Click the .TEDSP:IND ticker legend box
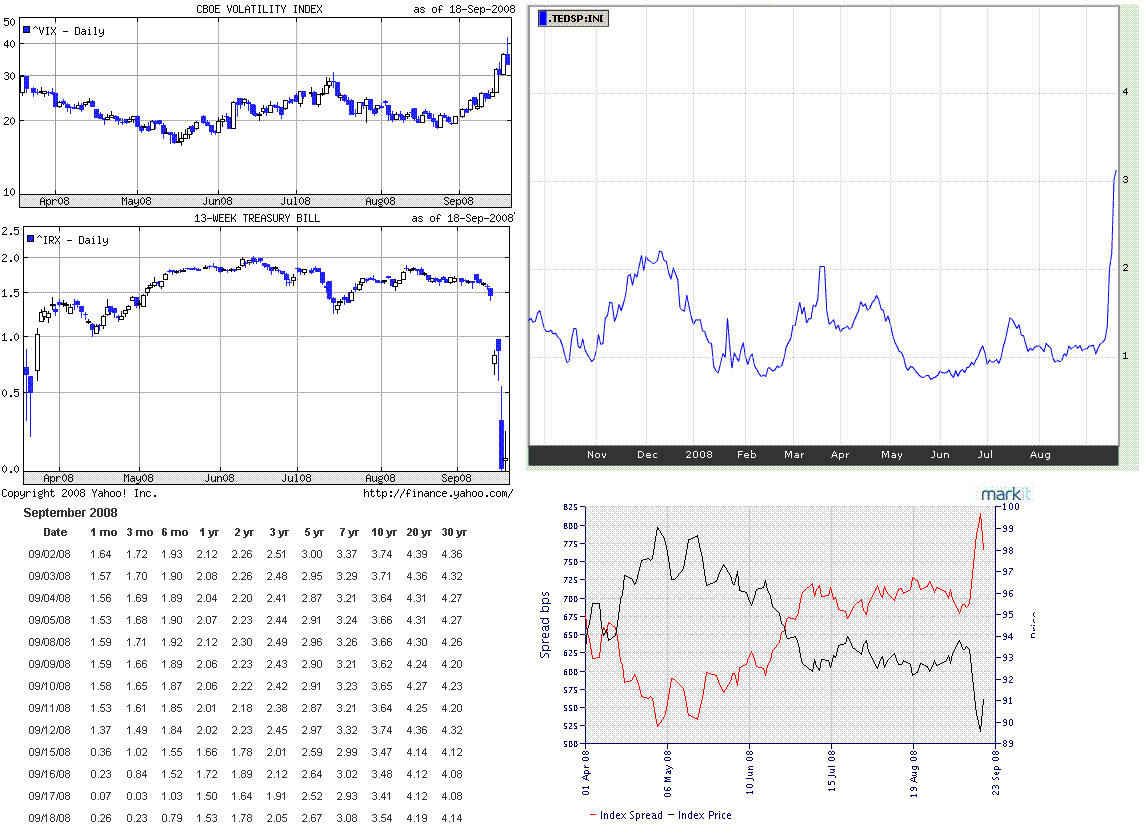The height and width of the screenshot is (837, 1146). point(573,18)
